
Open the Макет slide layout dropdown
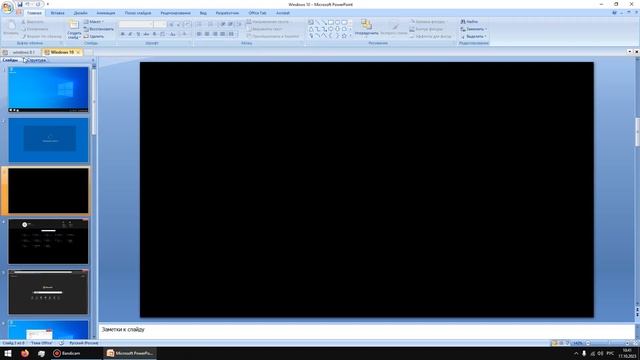pos(94,22)
